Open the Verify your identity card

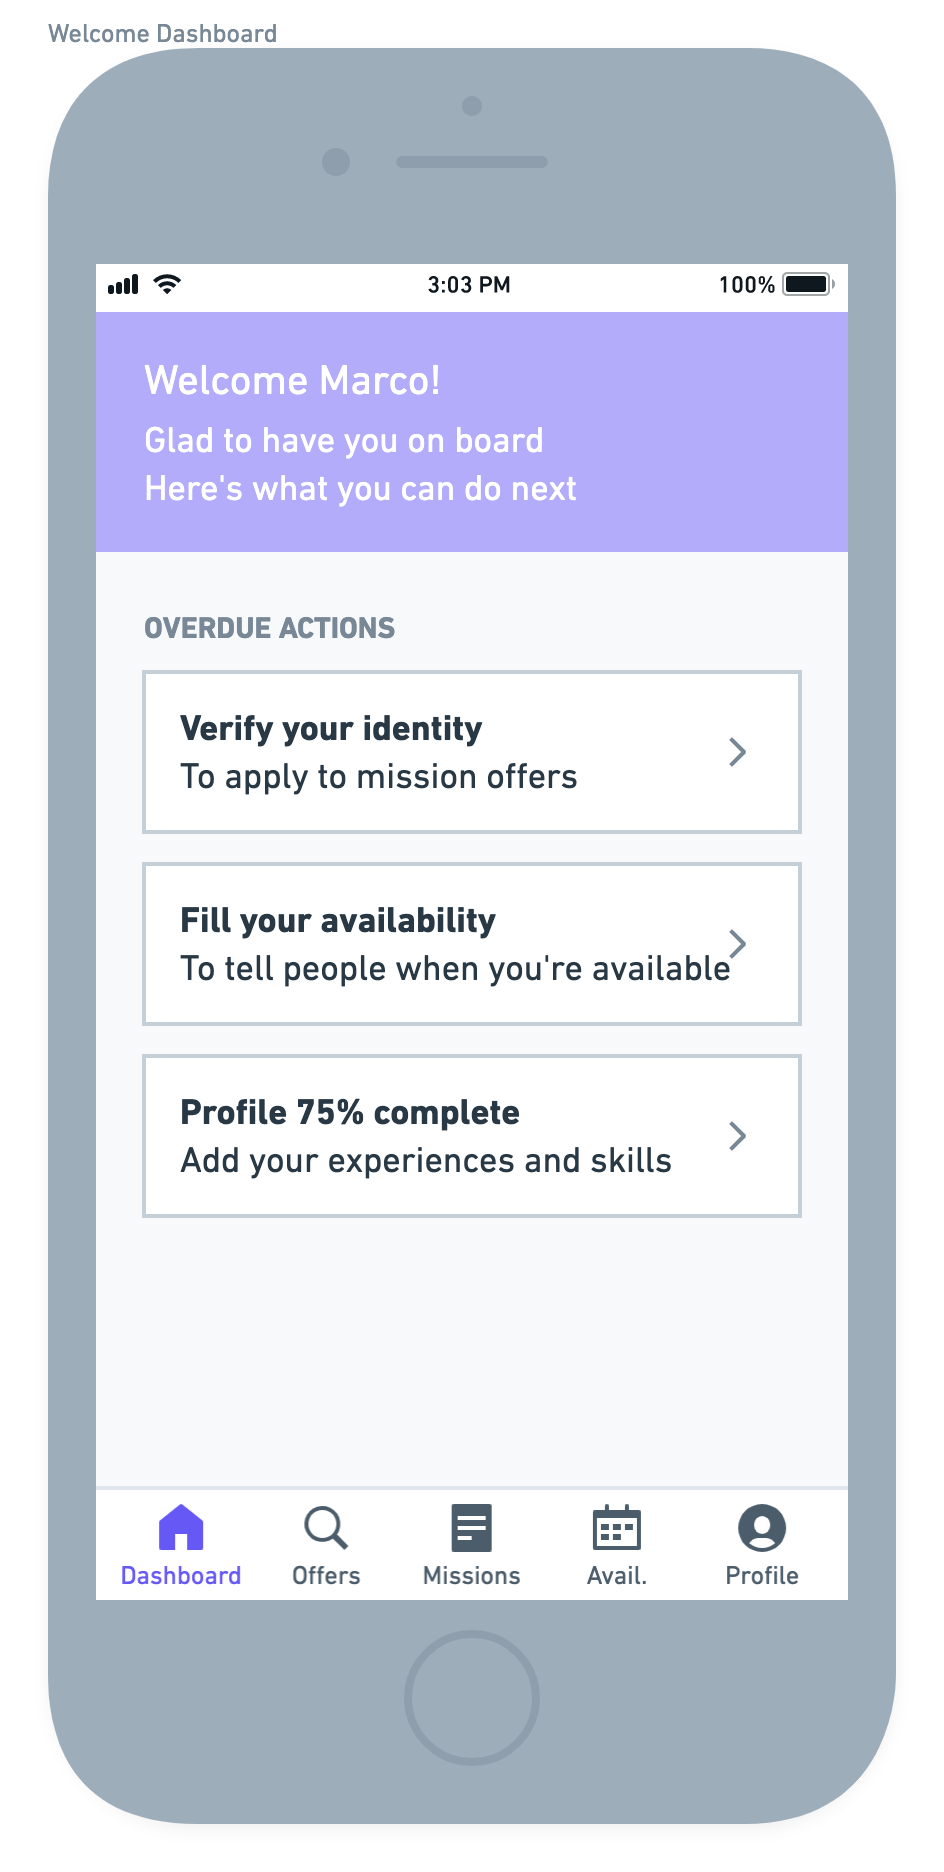point(472,752)
